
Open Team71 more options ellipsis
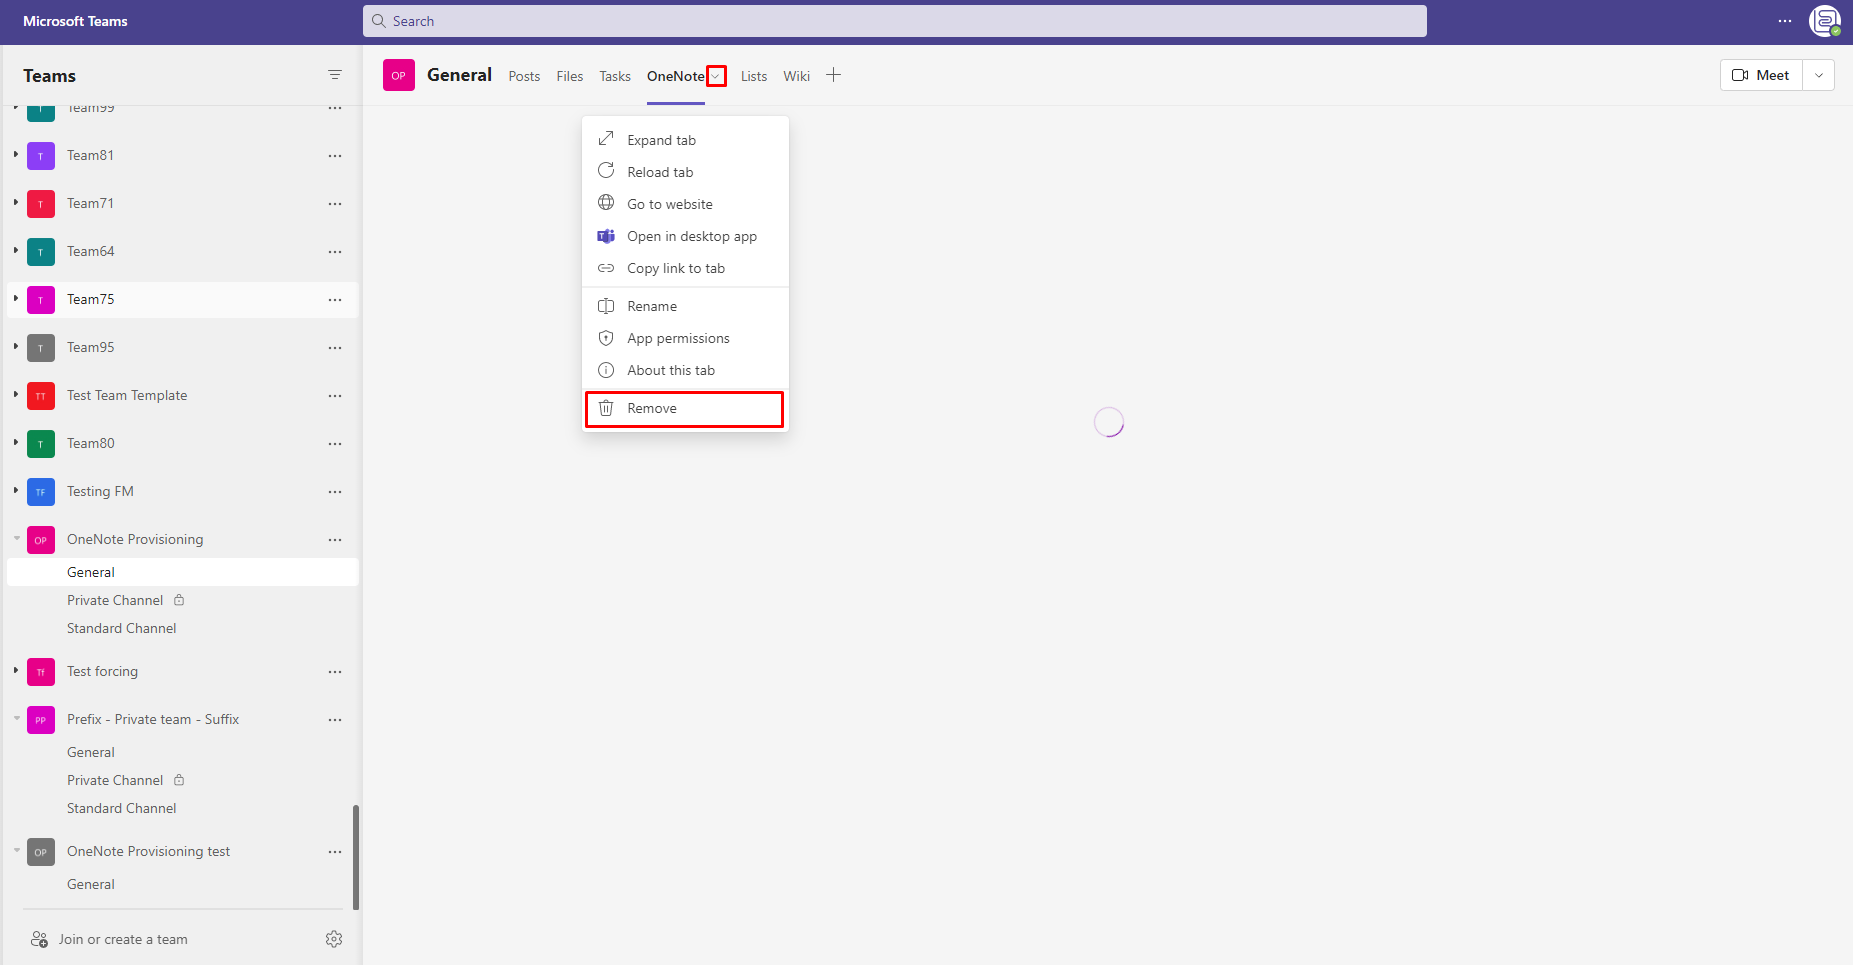coord(335,204)
